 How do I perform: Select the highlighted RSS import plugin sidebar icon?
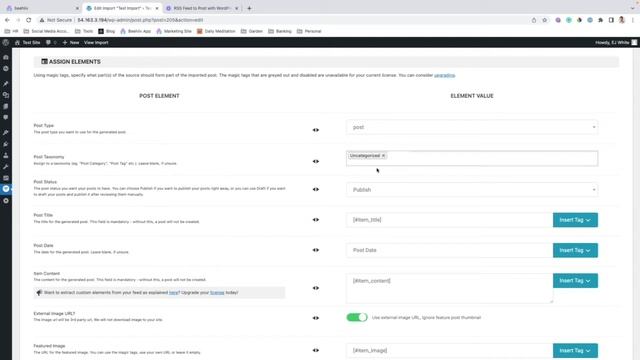coord(6,189)
